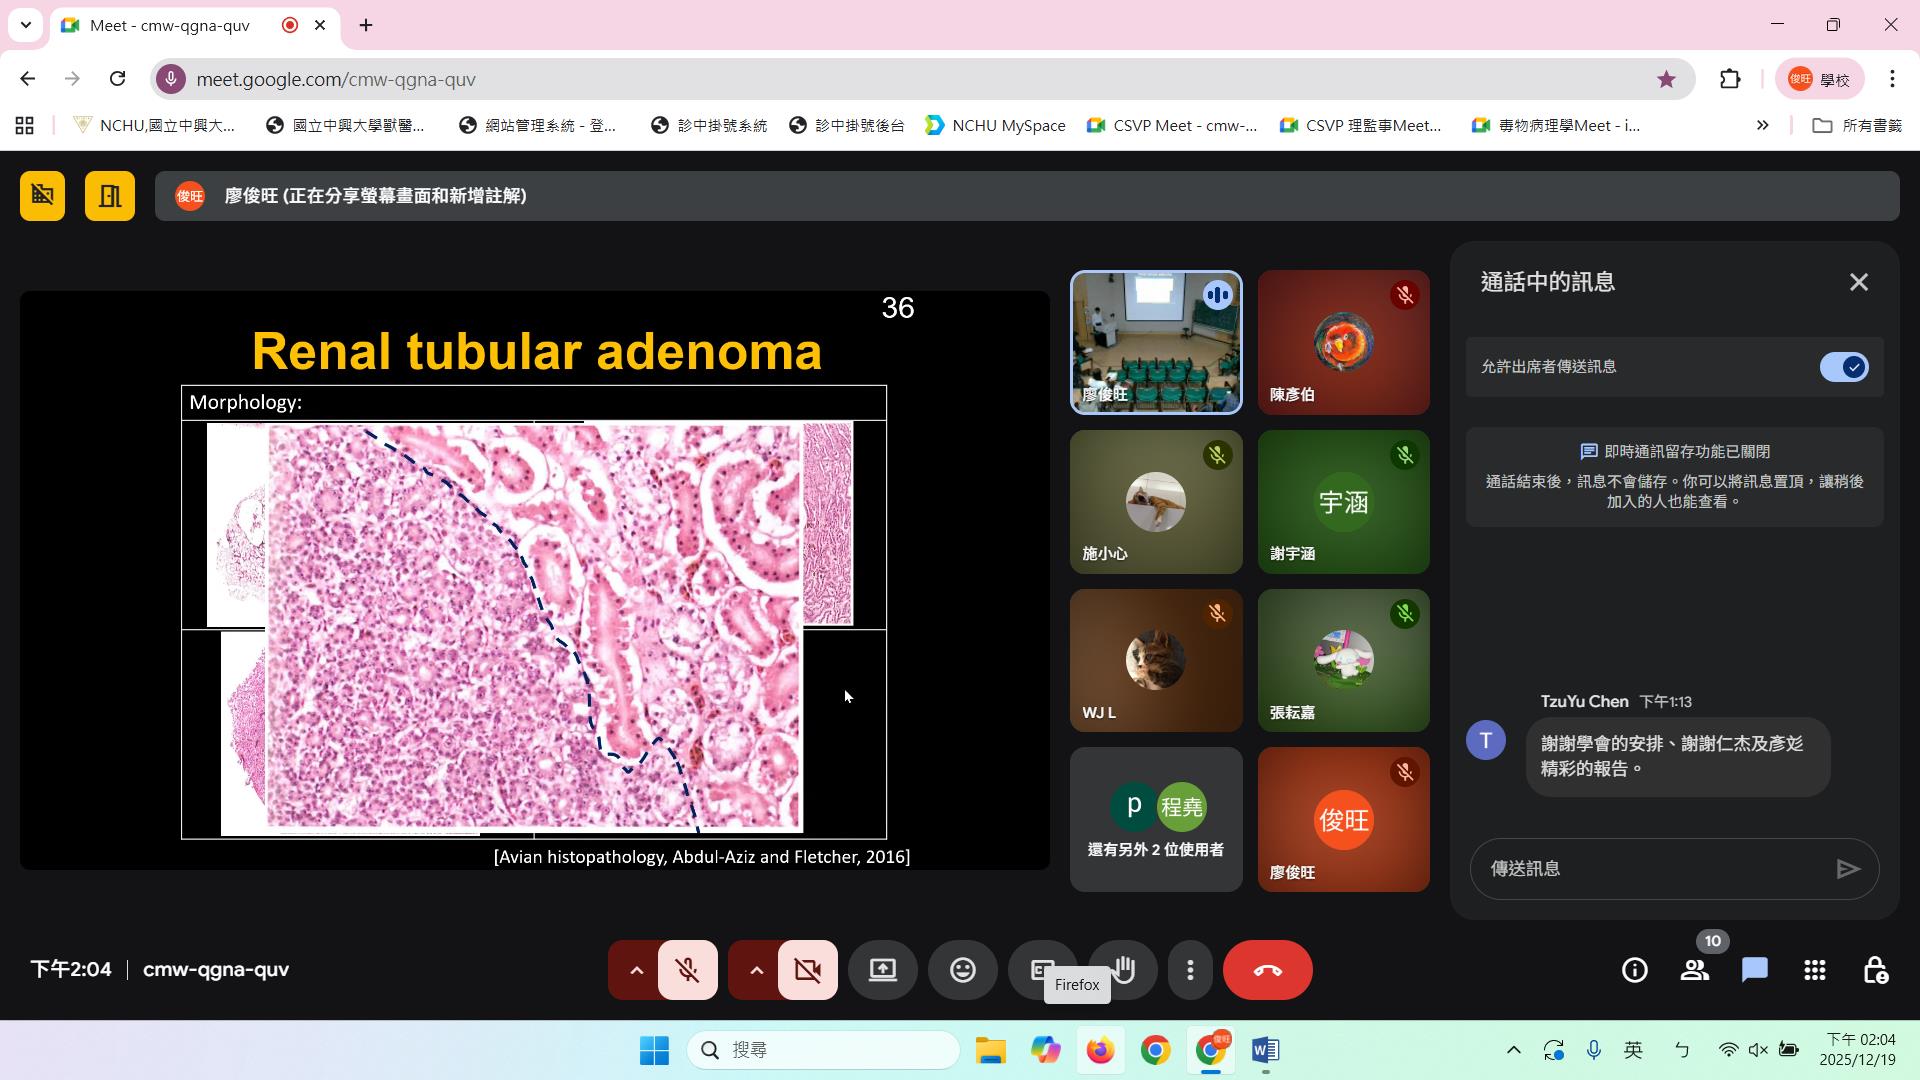Open the emoji reactions button
This screenshot has width=1920, height=1080.
[x=962, y=970]
